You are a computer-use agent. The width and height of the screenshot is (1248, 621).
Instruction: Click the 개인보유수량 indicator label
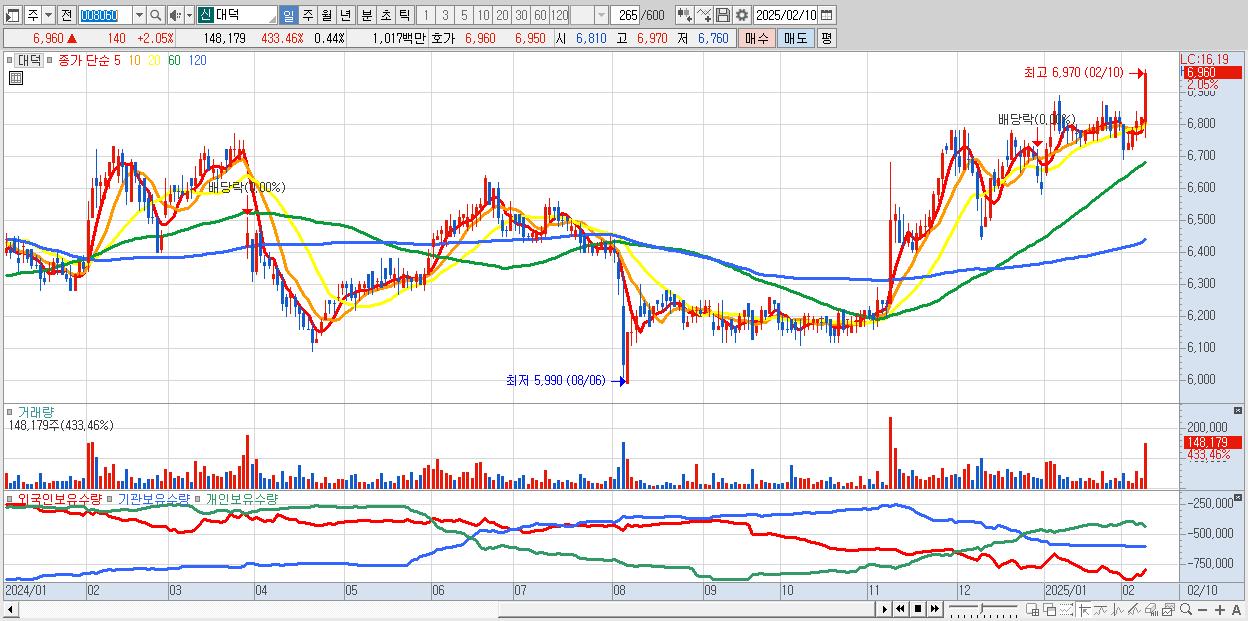[x=241, y=497]
